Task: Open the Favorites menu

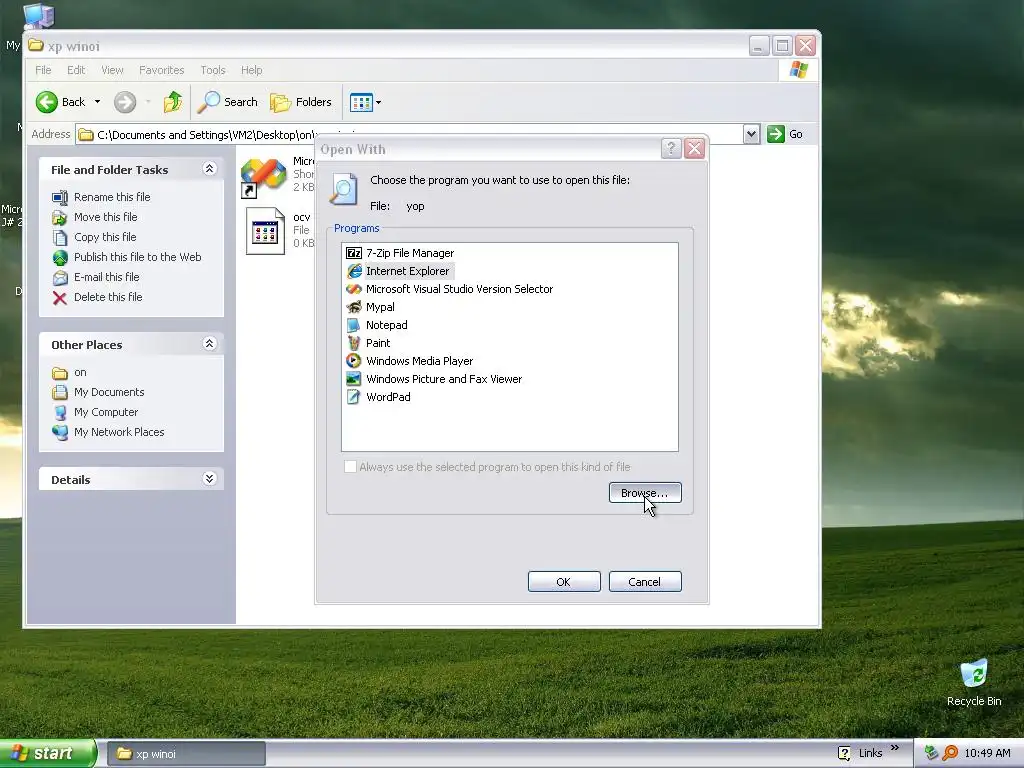Action: 161,70
